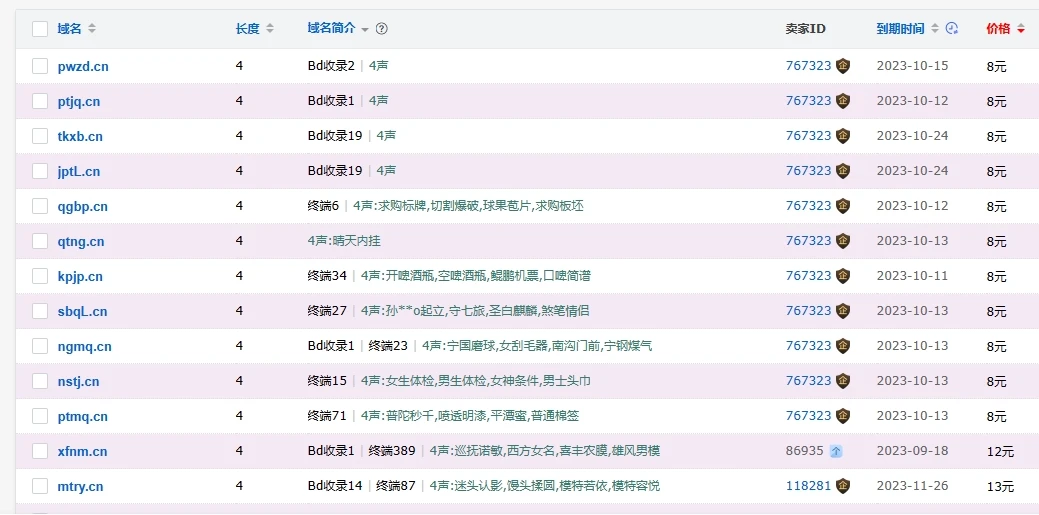The width and height of the screenshot is (1039, 515).
Task: Click the clock icon next to 到期时间
Action: 952,29
